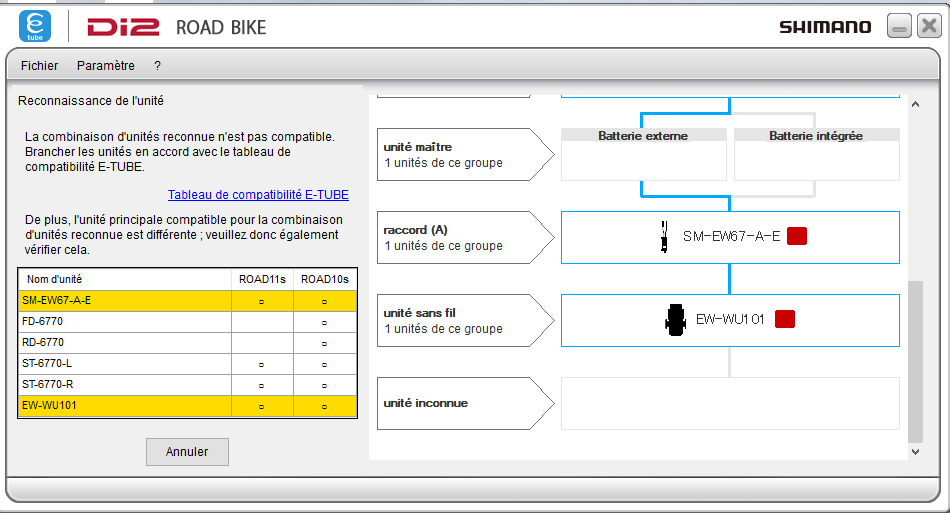Open the ? help menu
The height and width of the screenshot is (513, 950).
click(157, 66)
